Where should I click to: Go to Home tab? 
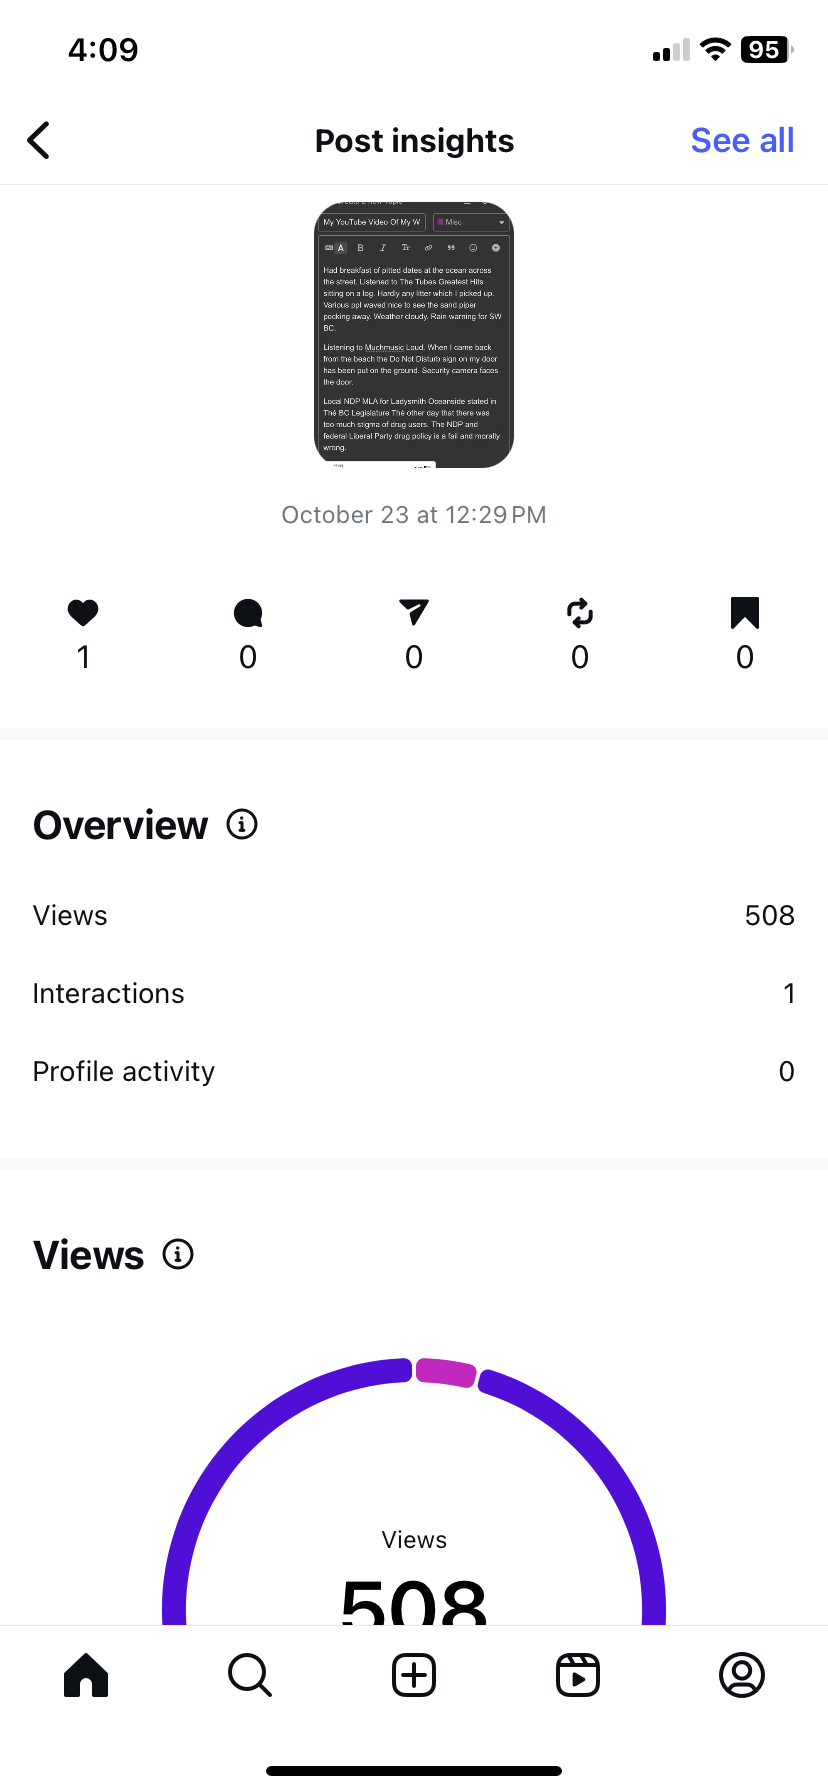point(86,1675)
